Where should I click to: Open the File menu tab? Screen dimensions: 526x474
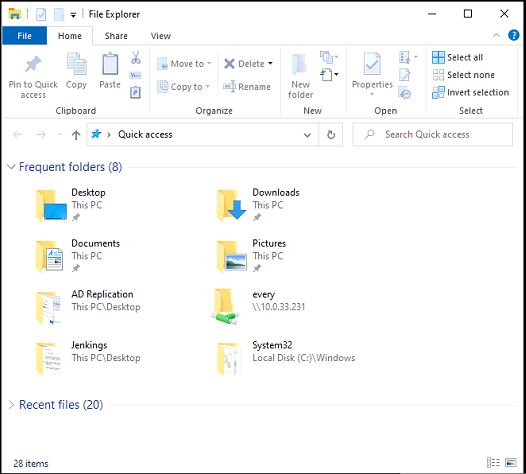24,36
